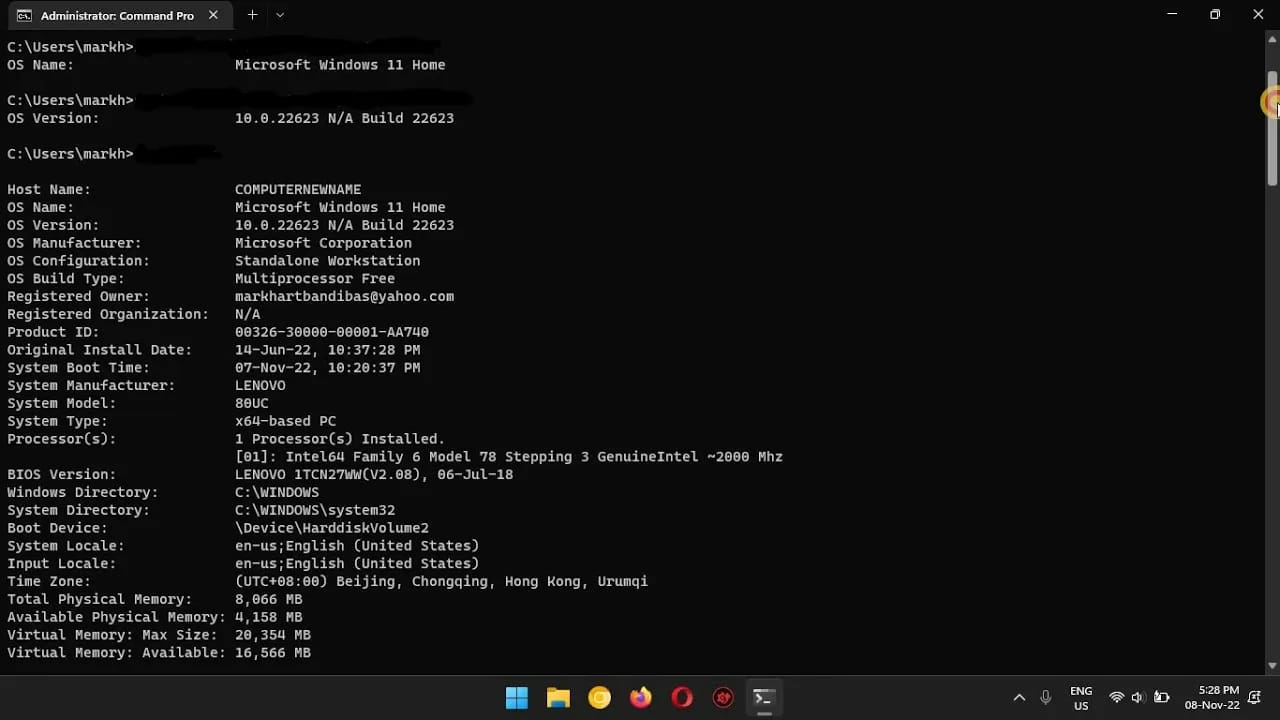Image resolution: width=1280 pixels, height=720 pixels.
Task: Click the microphone icon in the system tray
Action: coord(1046,697)
